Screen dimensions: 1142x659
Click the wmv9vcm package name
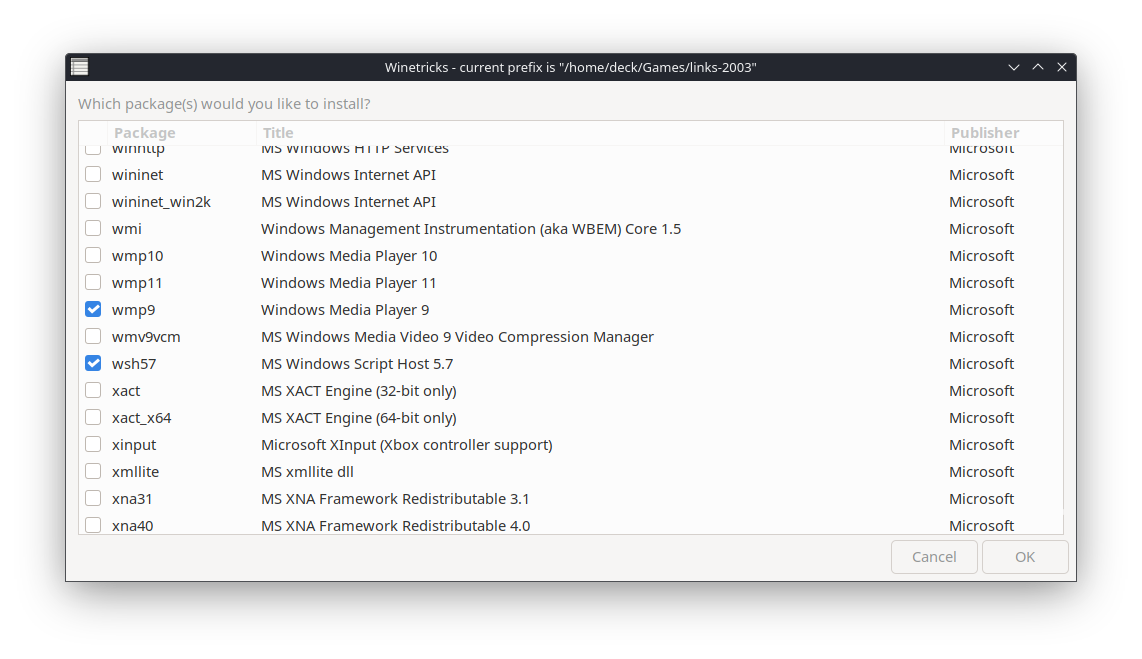coord(146,336)
